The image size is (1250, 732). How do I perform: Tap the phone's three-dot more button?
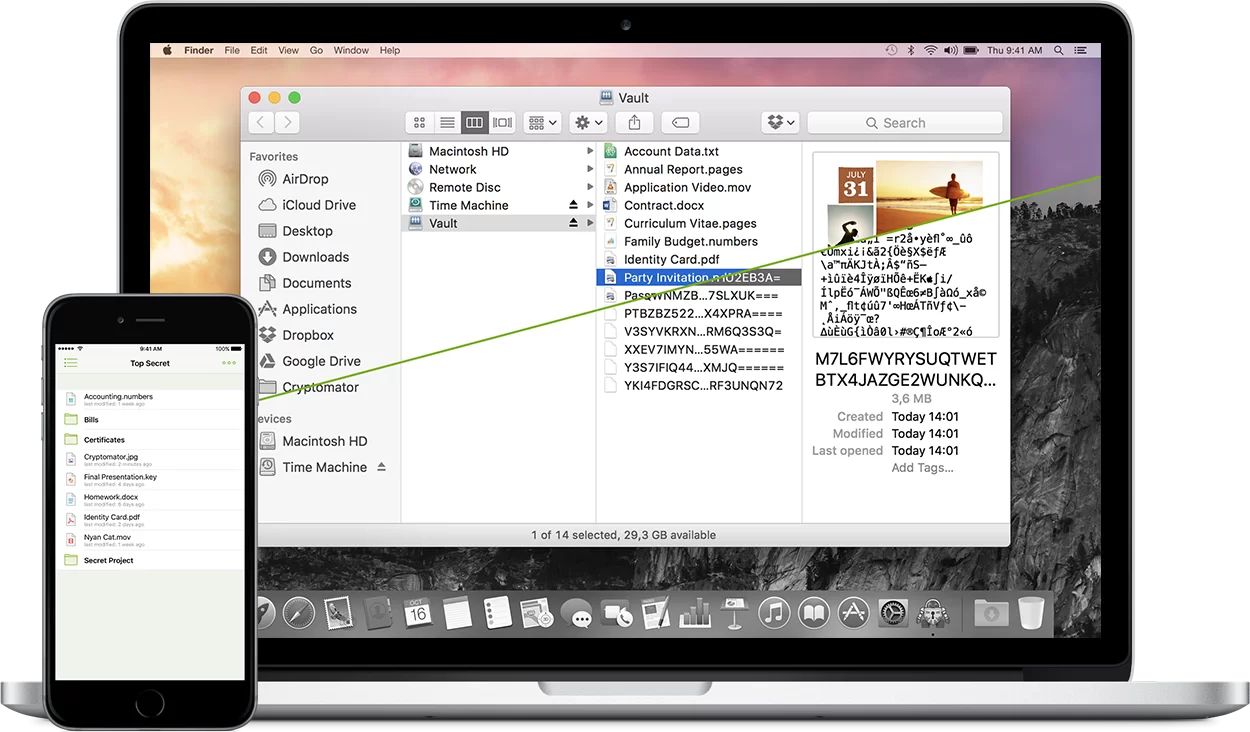coord(229,363)
